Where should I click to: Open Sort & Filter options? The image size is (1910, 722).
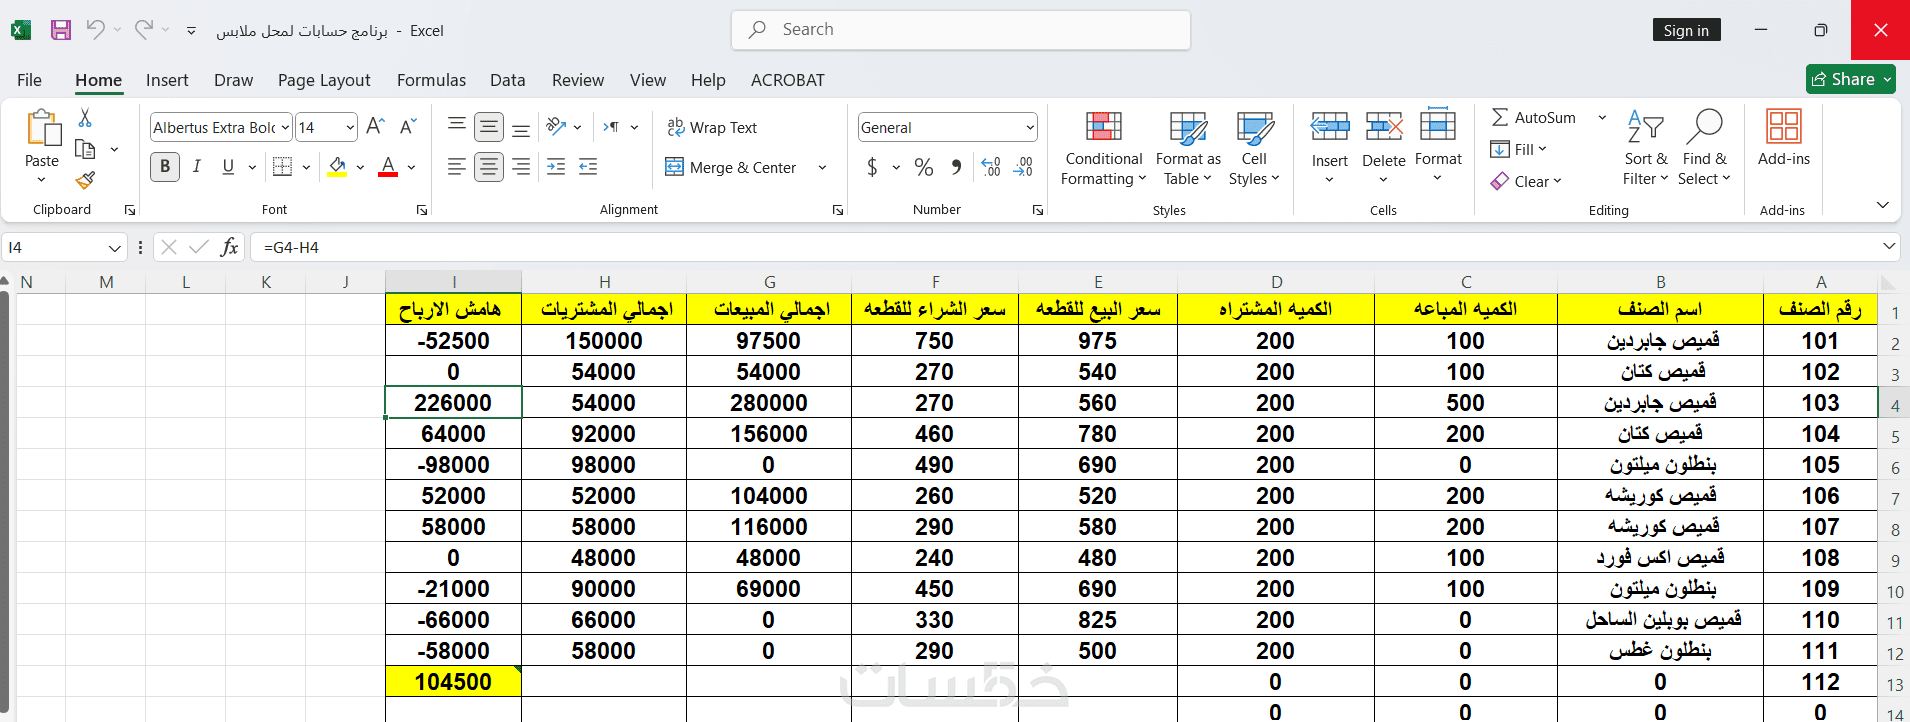tap(1645, 148)
